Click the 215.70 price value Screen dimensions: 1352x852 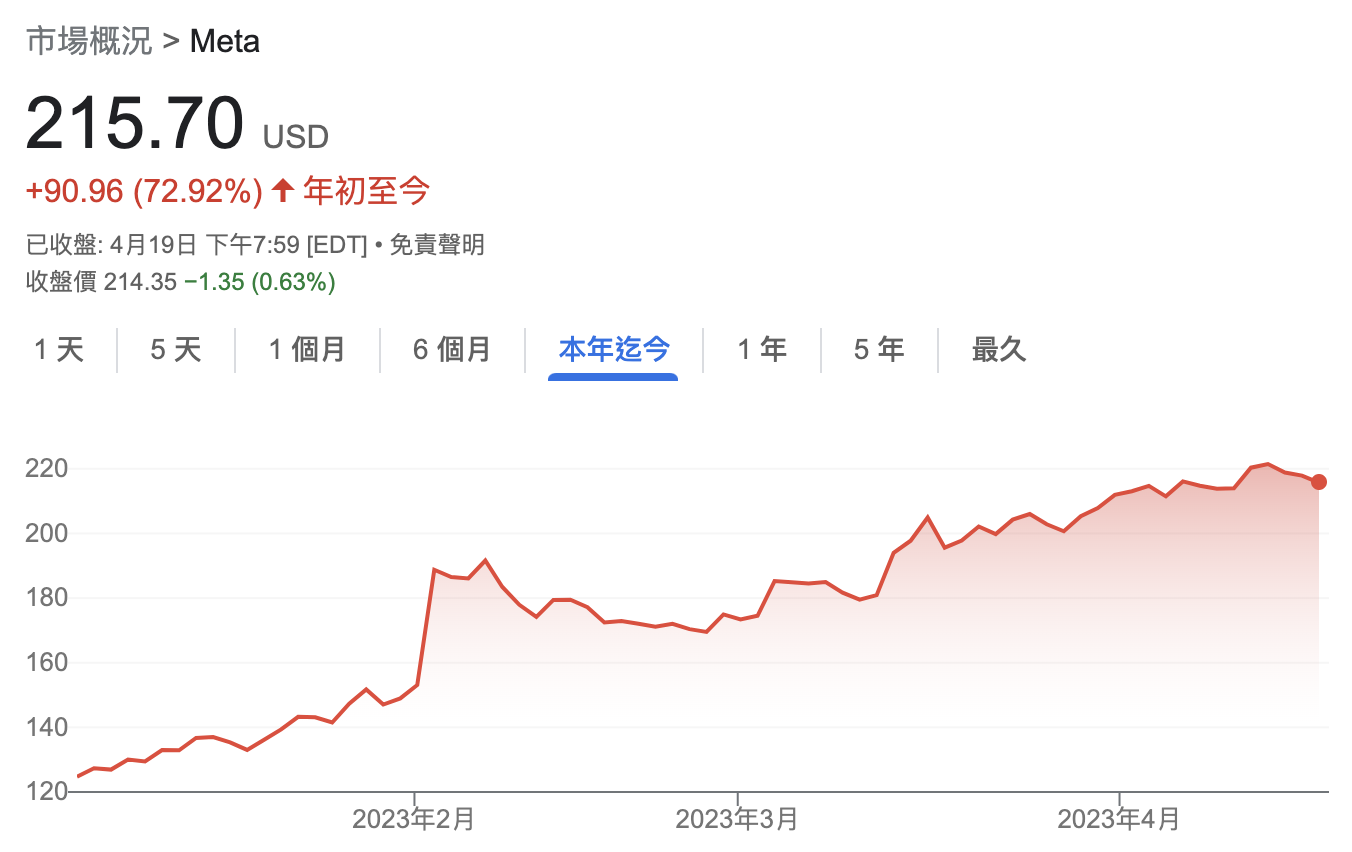click(x=135, y=123)
